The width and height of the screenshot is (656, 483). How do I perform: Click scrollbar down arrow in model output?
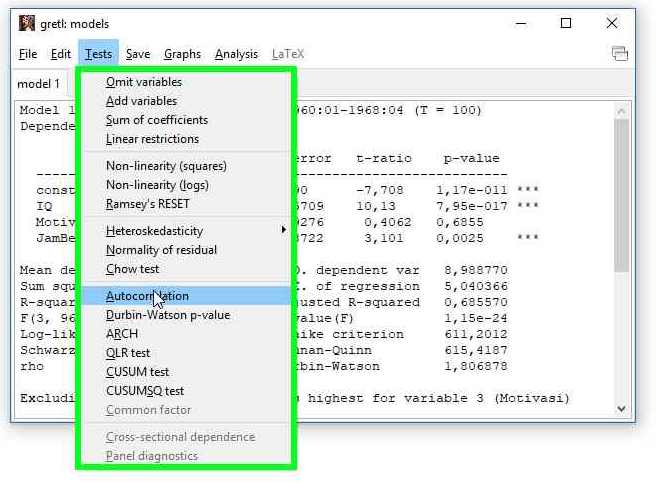coord(622,408)
